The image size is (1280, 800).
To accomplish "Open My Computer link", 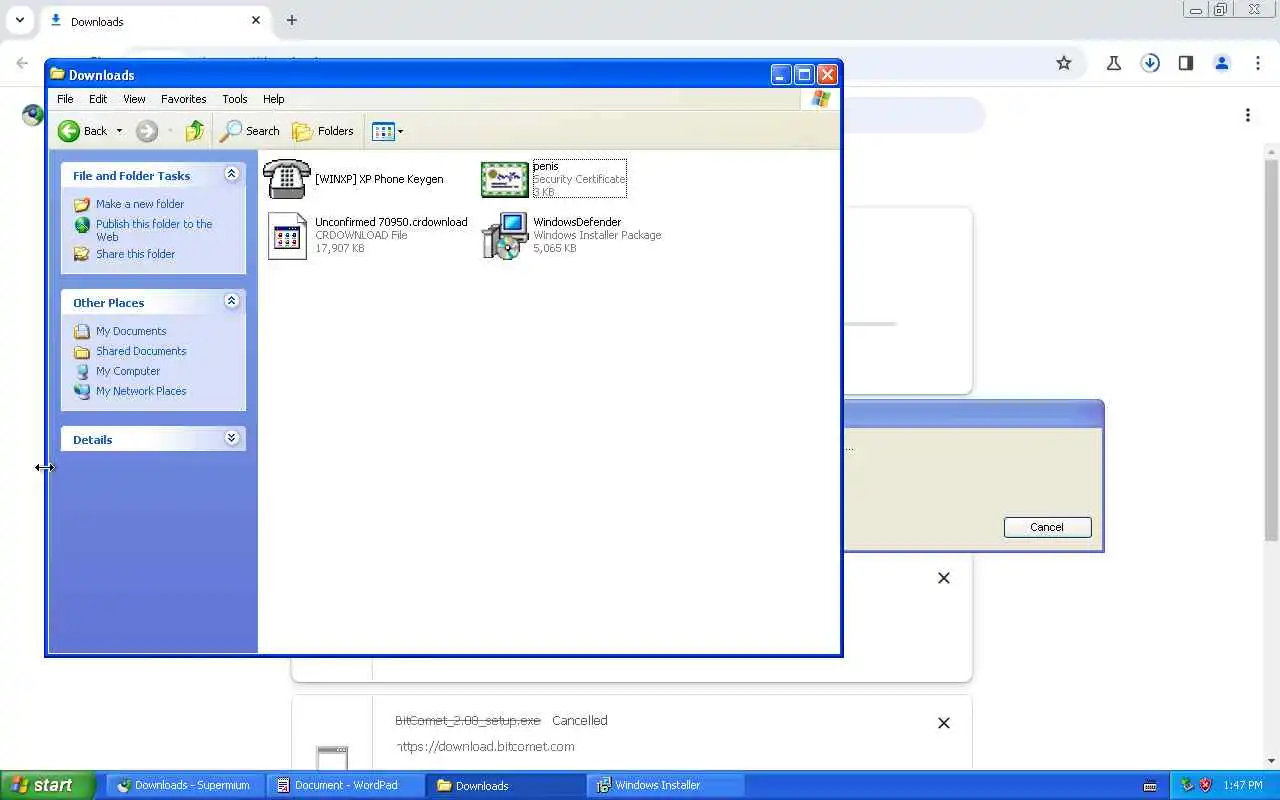I will [128, 371].
